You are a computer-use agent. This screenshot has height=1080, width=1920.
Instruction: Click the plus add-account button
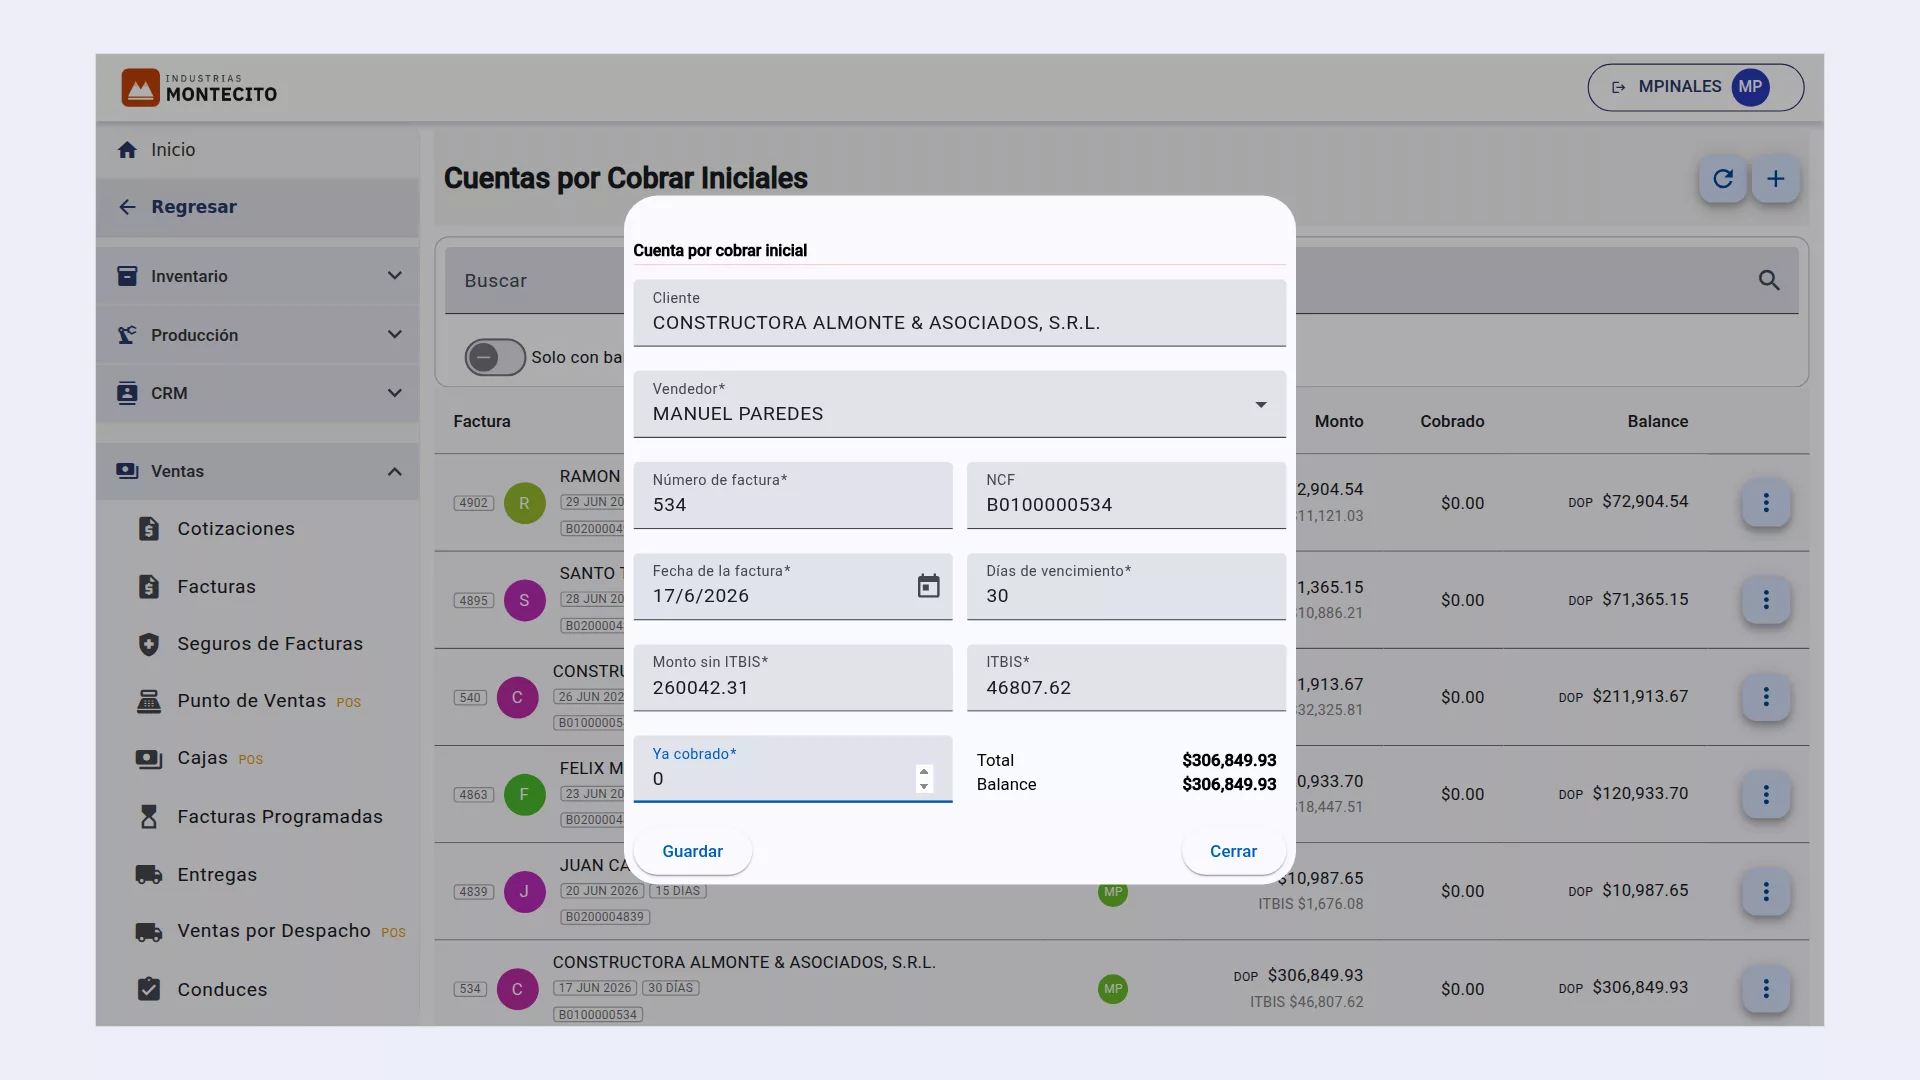(x=1776, y=179)
